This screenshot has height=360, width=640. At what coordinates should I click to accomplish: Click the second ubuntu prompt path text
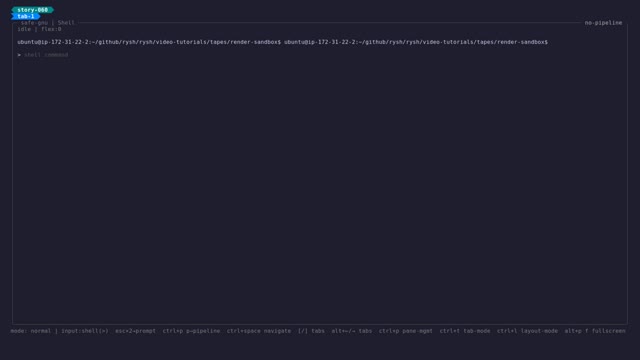click(x=416, y=42)
